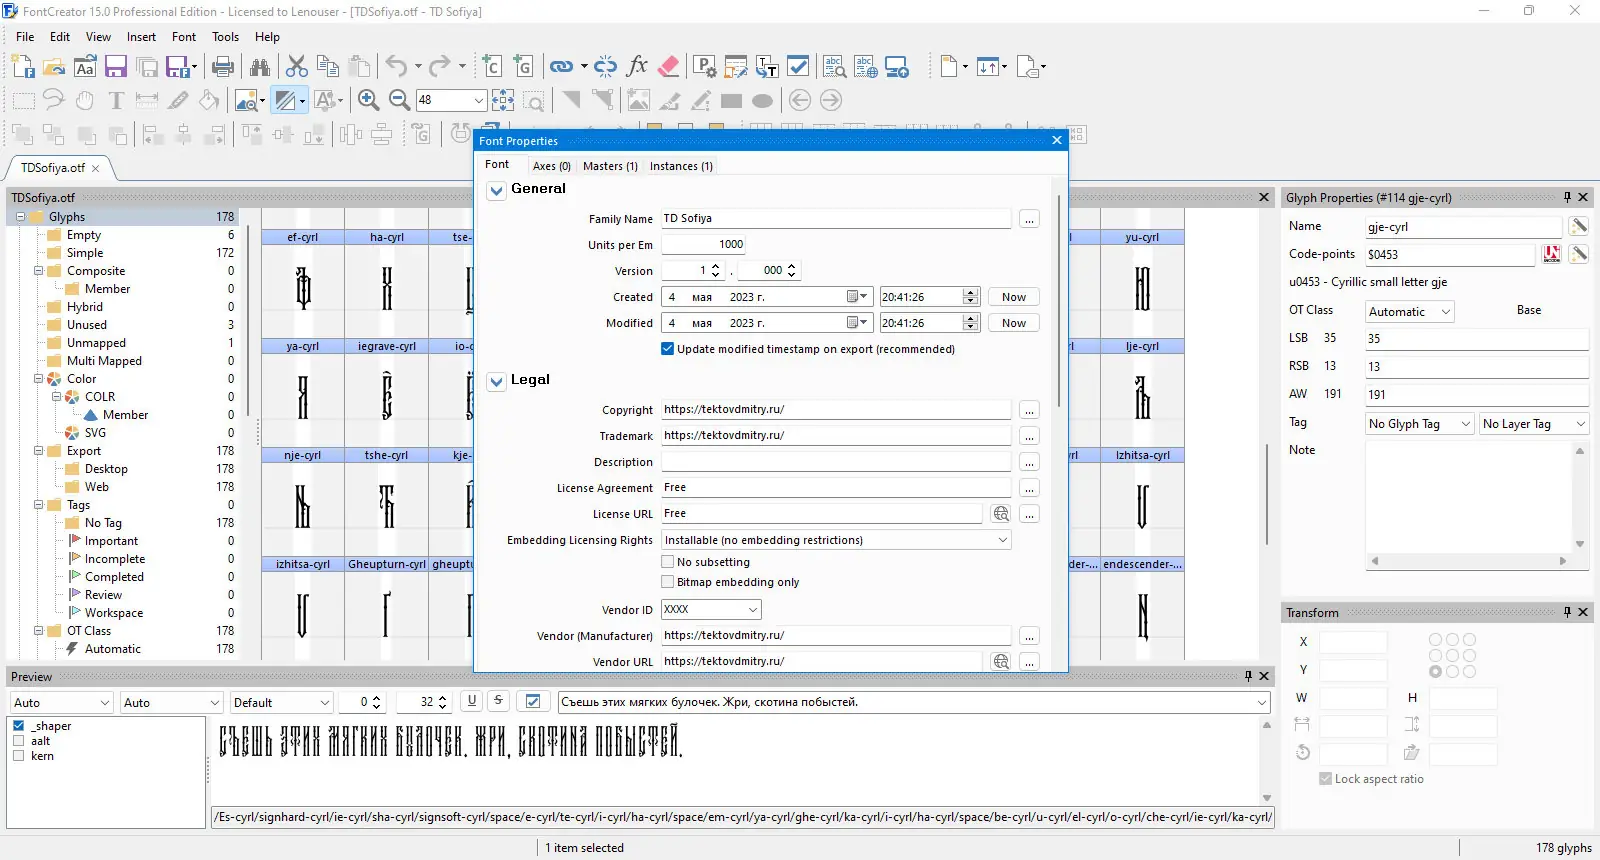Screen dimensions: 1600x860
Task: Uncheck Update modified timestamp on export
Action: click(x=667, y=349)
